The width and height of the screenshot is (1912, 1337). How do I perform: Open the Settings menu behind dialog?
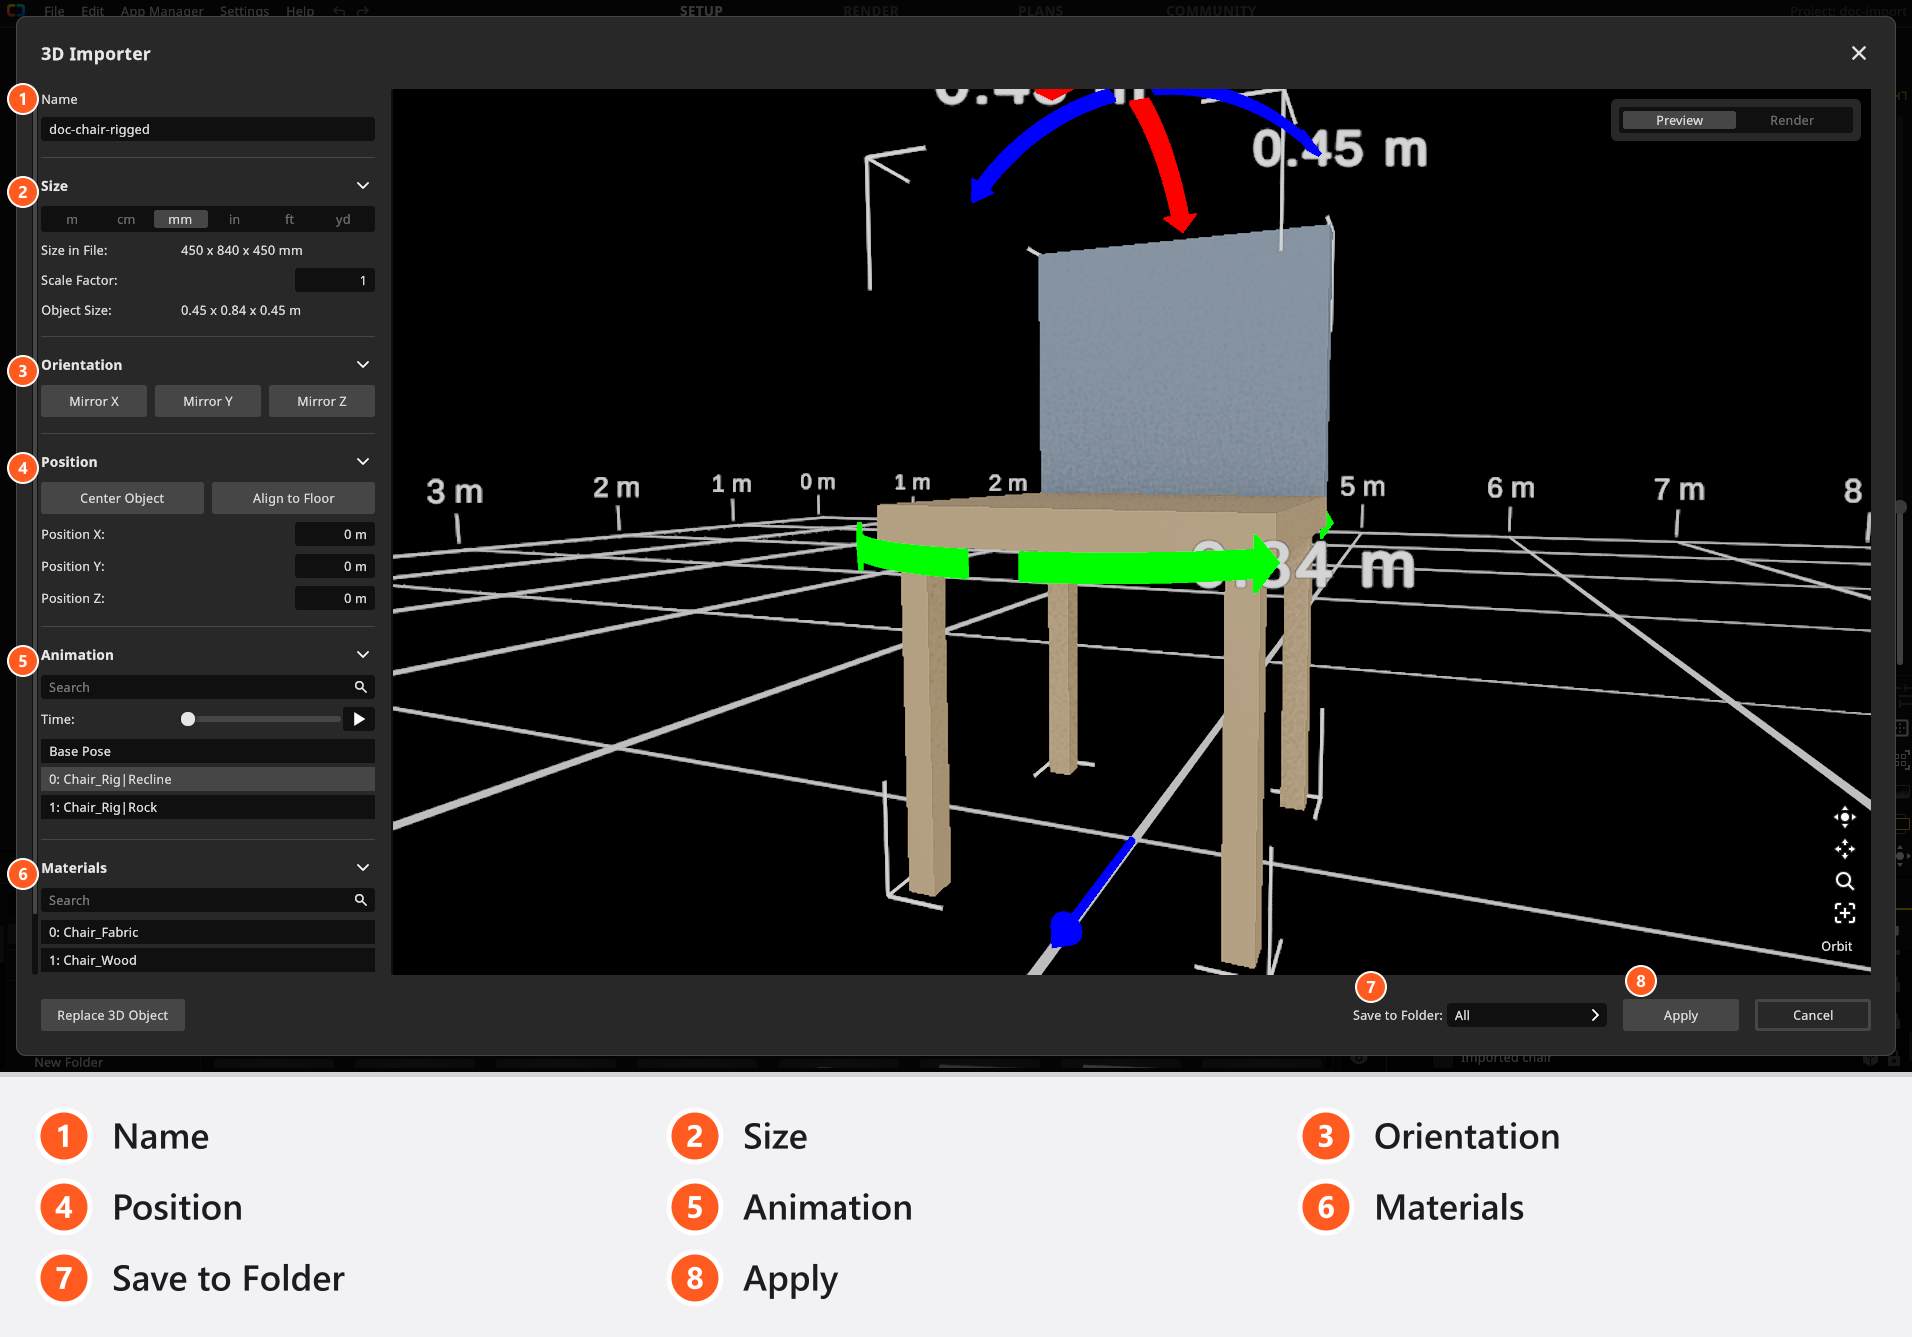click(244, 10)
